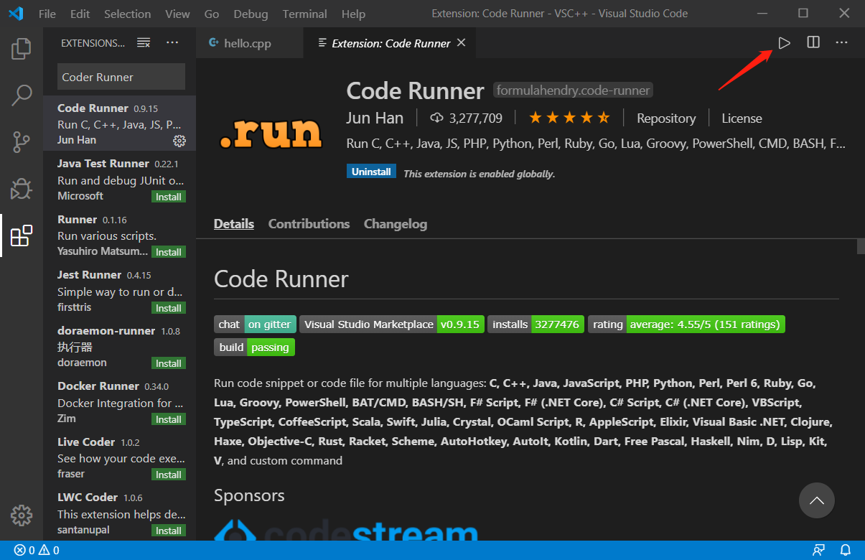Open the Code Runner manage gear
The image size is (865, 560).
pos(179,141)
